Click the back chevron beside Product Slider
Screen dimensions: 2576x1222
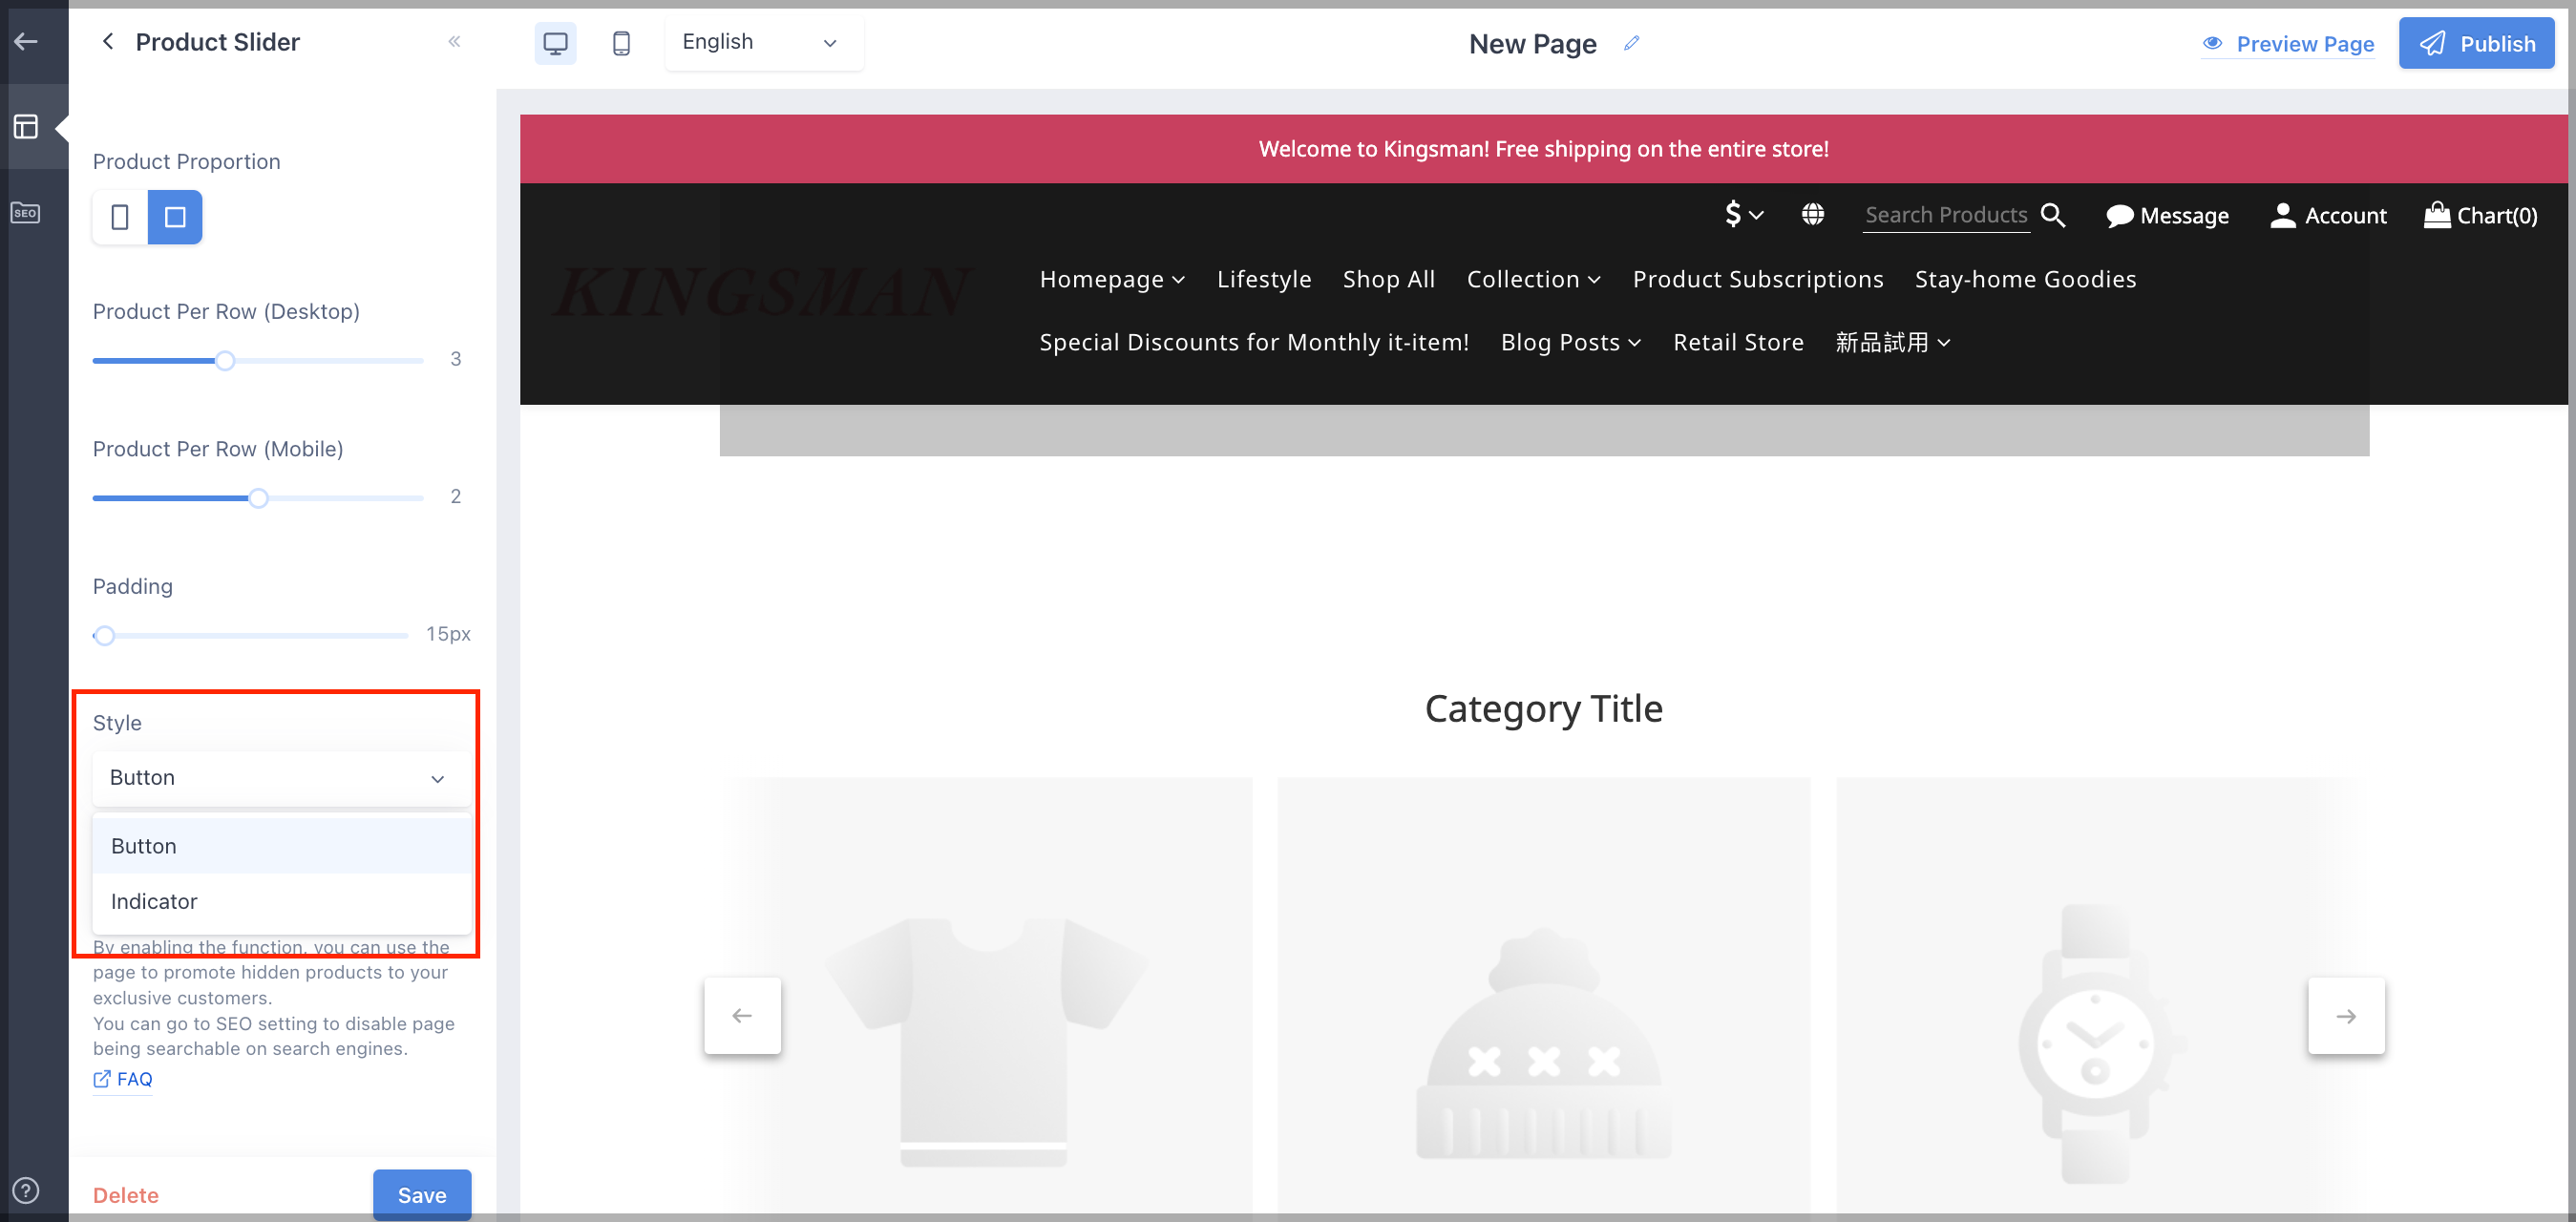coord(108,41)
